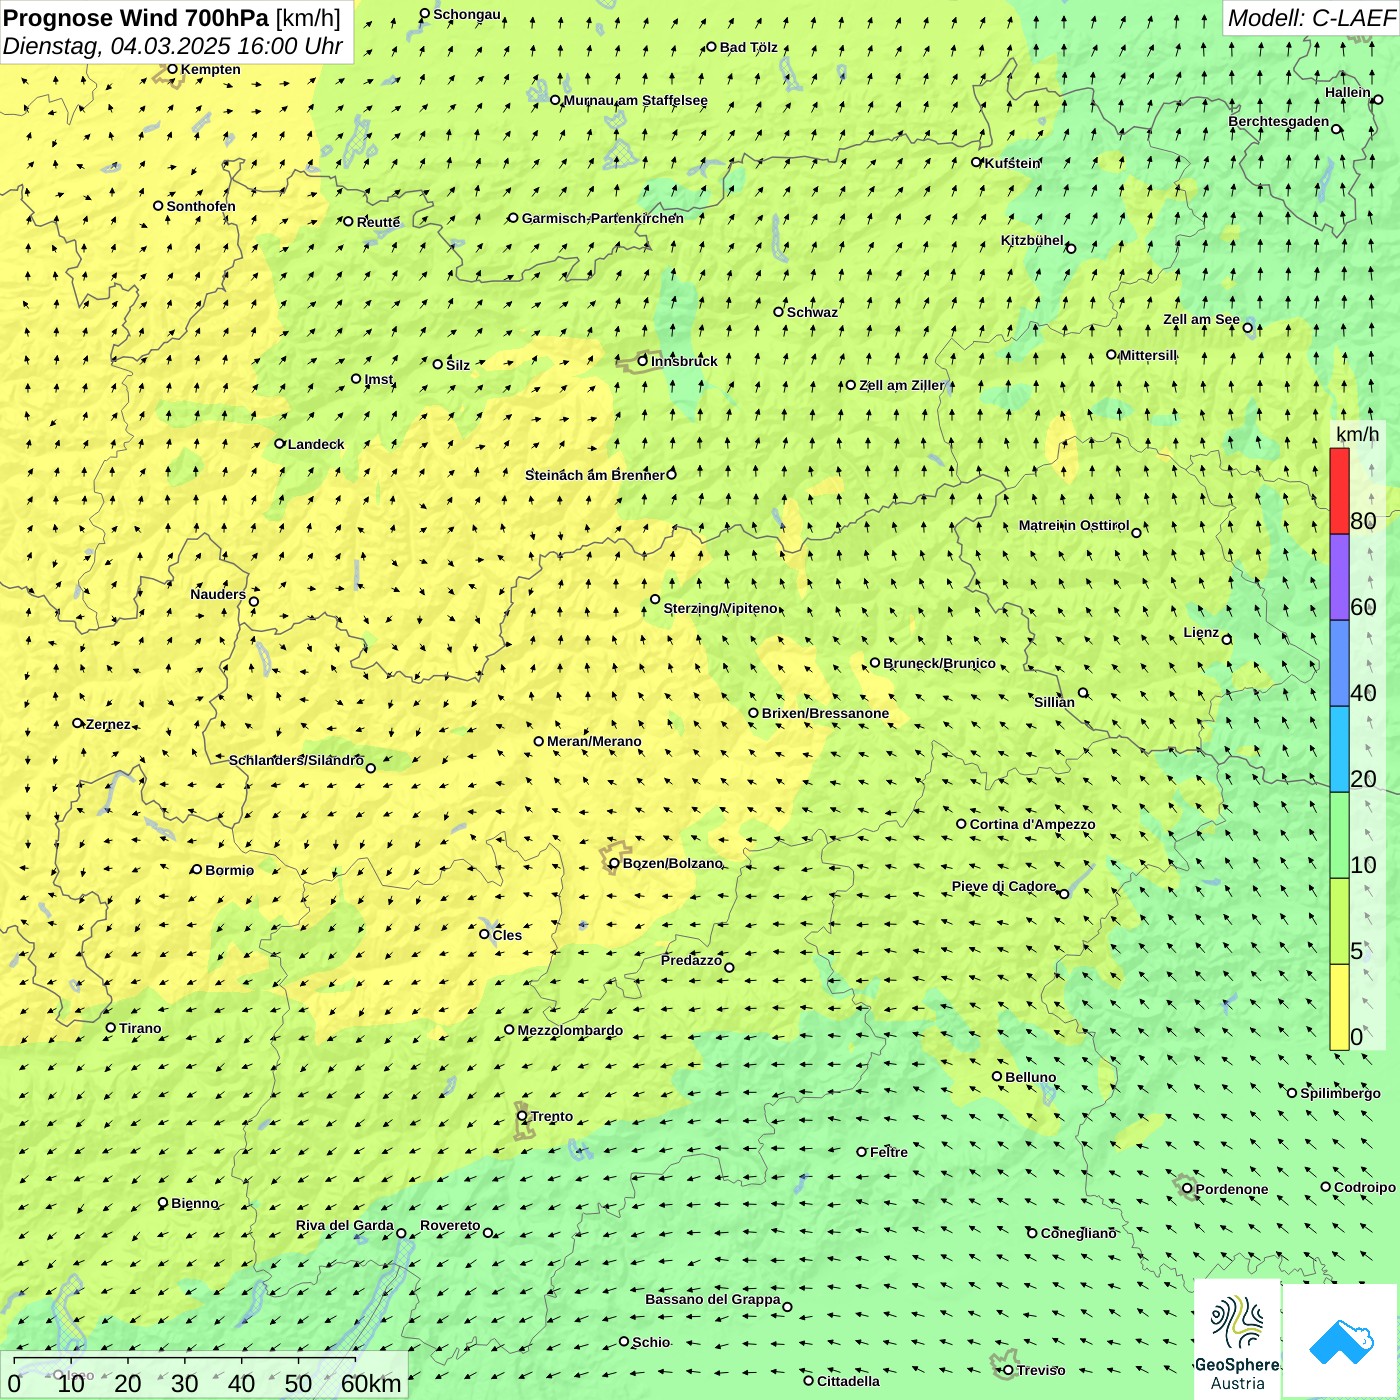Click the Schlanders/Silandro label
Viewport: 1400px width, 1400px height.
coord(296,760)
